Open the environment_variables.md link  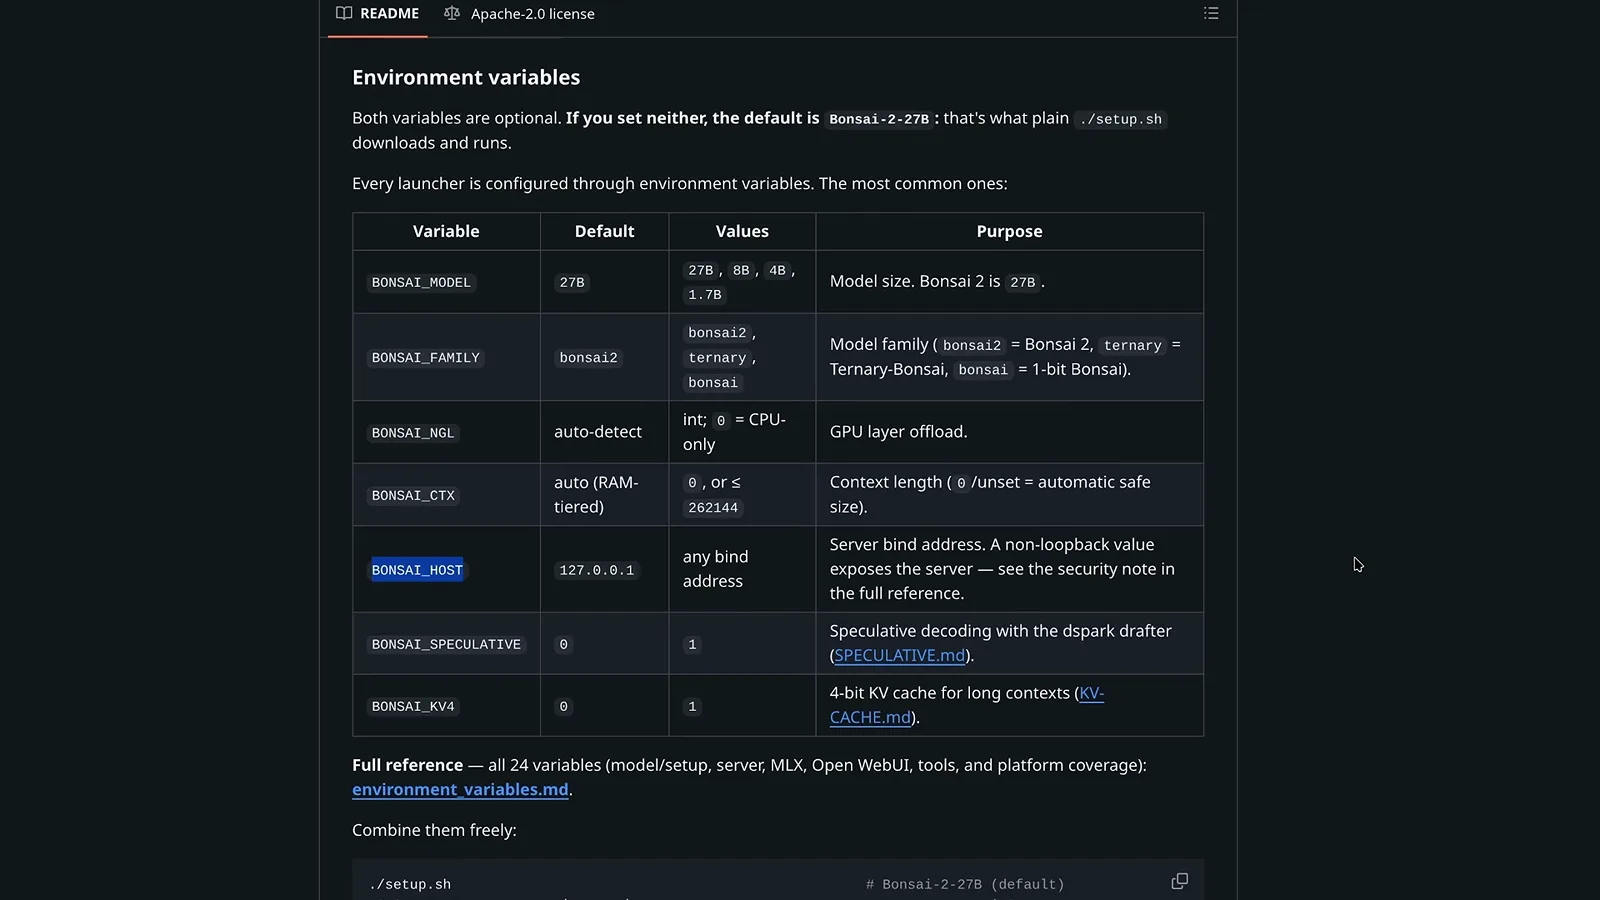pos(460,790)
